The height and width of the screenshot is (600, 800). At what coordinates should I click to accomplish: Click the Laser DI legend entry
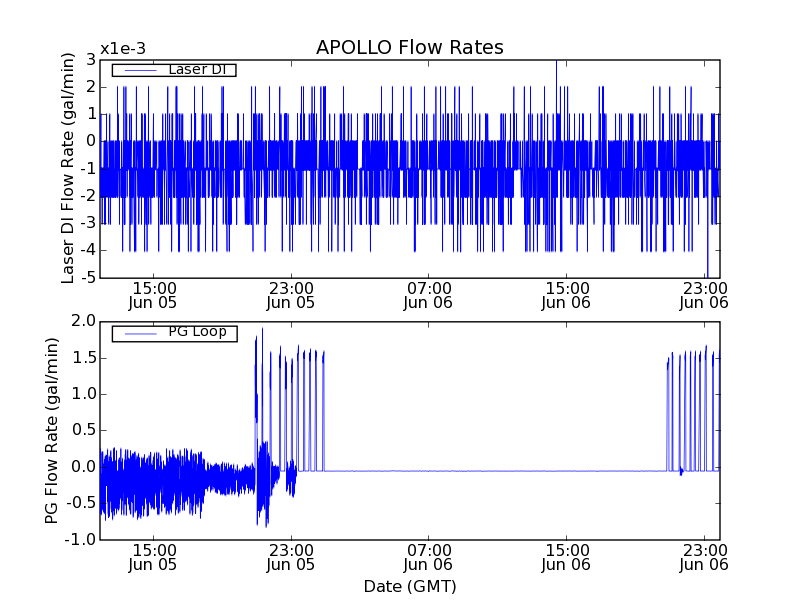(174, 69)
